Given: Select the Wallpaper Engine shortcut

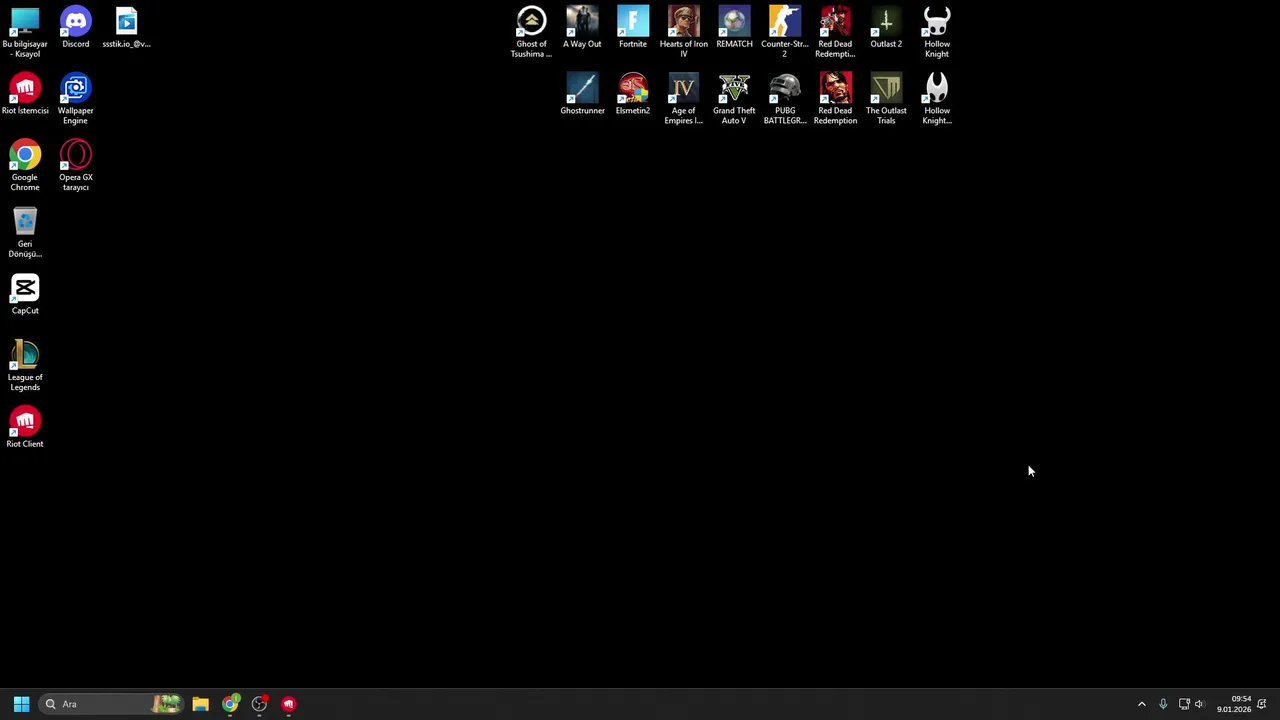Looking at the screenshot, I should [75, 99].
